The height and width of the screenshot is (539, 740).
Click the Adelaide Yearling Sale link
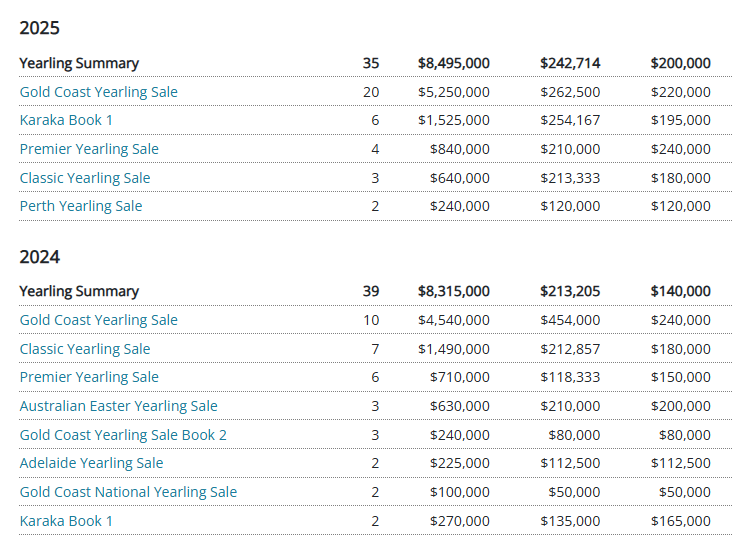(91, 463)
